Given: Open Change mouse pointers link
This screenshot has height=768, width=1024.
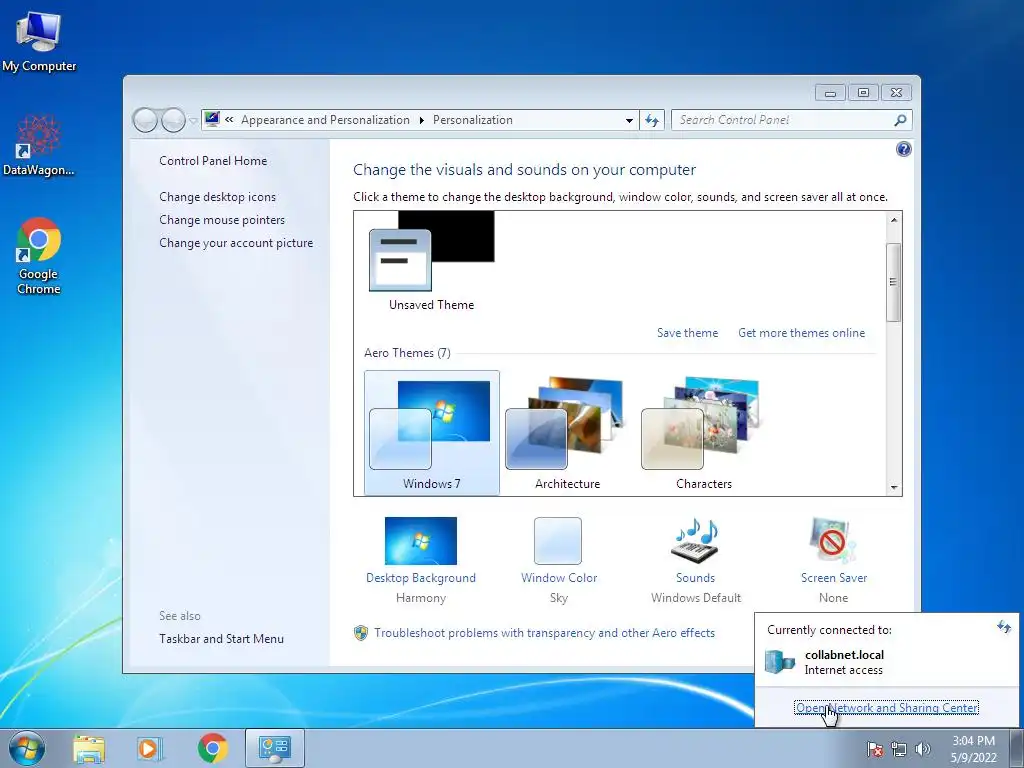Looking at the screenshot, I should (222, 219).
